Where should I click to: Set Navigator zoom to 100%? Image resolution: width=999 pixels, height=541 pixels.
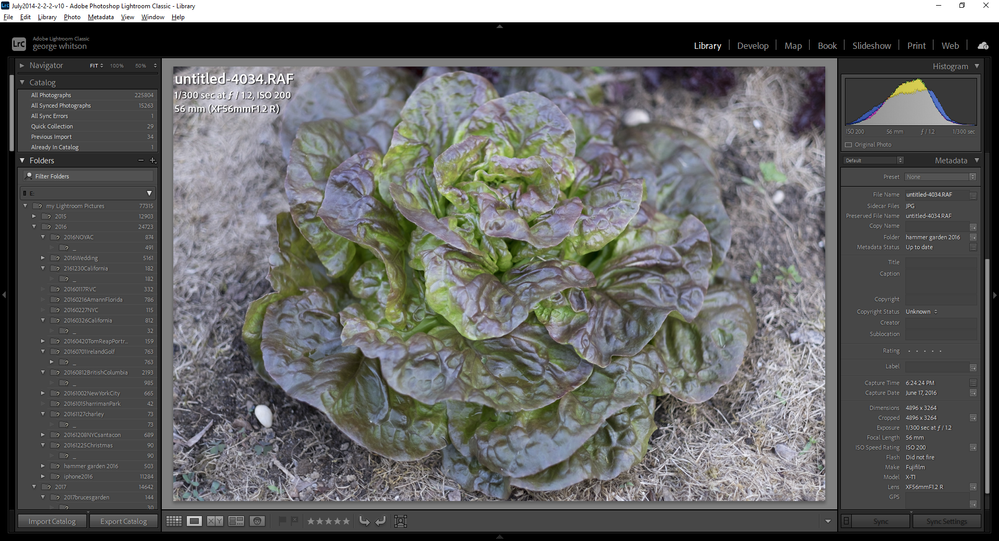pyautogui.click(x=117, y=66)
